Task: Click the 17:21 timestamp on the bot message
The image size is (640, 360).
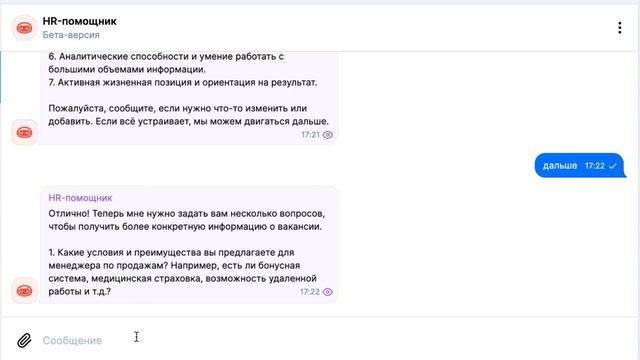Action: tap(310, 135)
